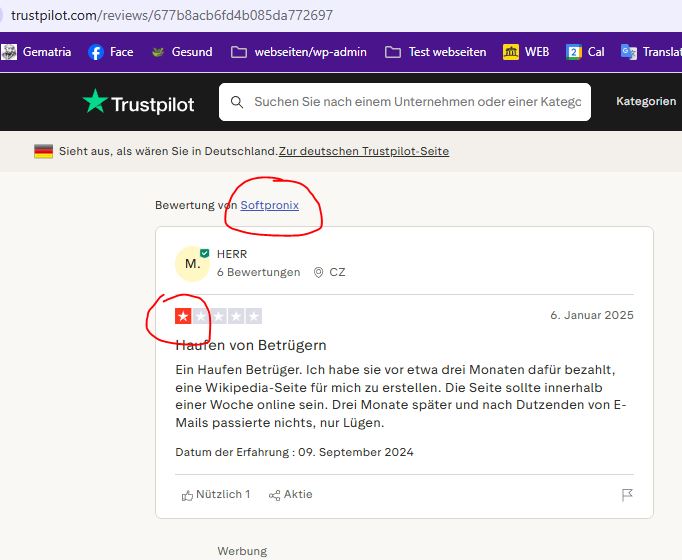Open the Gematria bookmark
The height and width of the screenshot is (560, 682).
click(x=36, y=52)
